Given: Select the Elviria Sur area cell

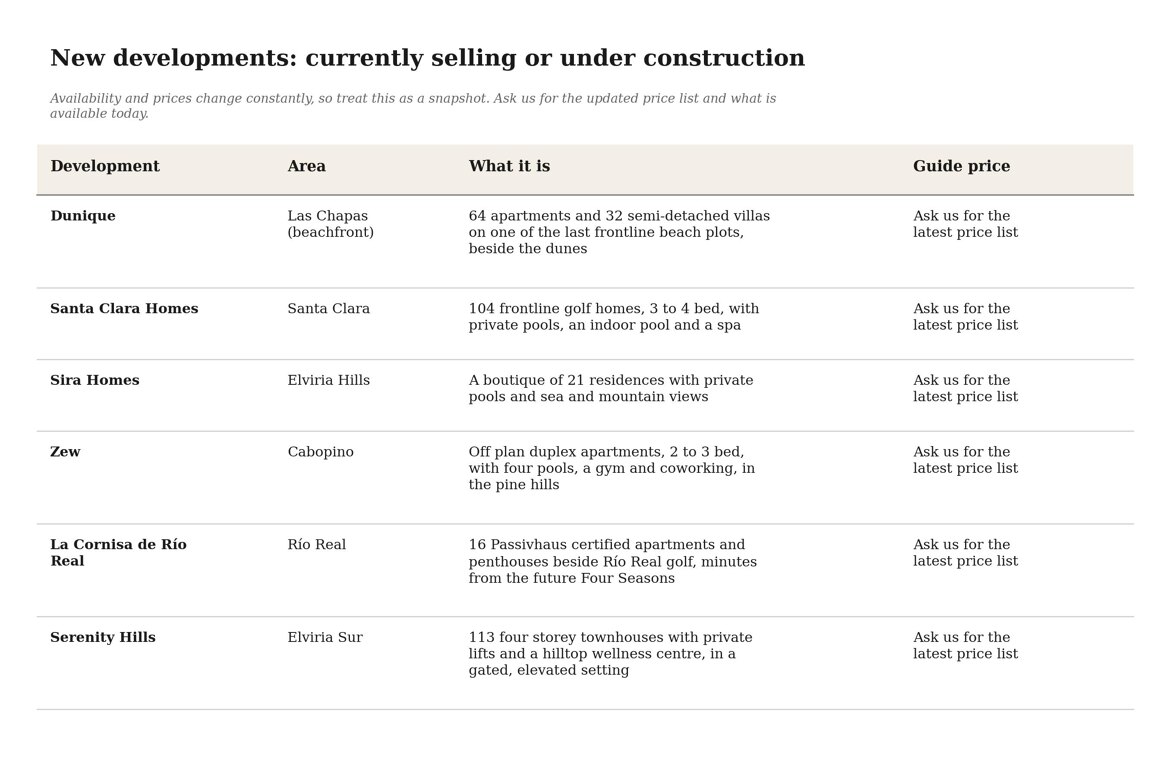Looking at the screenshot, I should click(325, 637).
